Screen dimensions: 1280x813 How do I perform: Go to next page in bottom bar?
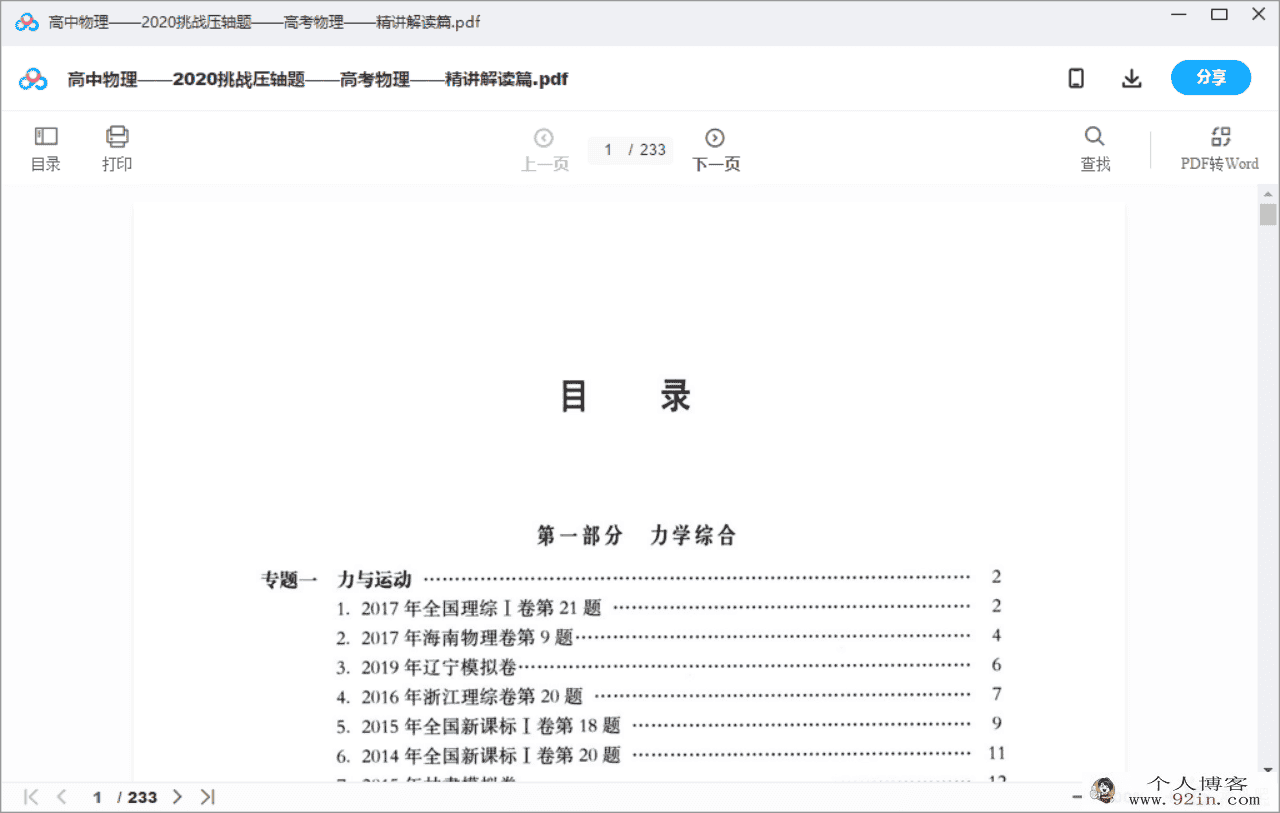177,797
